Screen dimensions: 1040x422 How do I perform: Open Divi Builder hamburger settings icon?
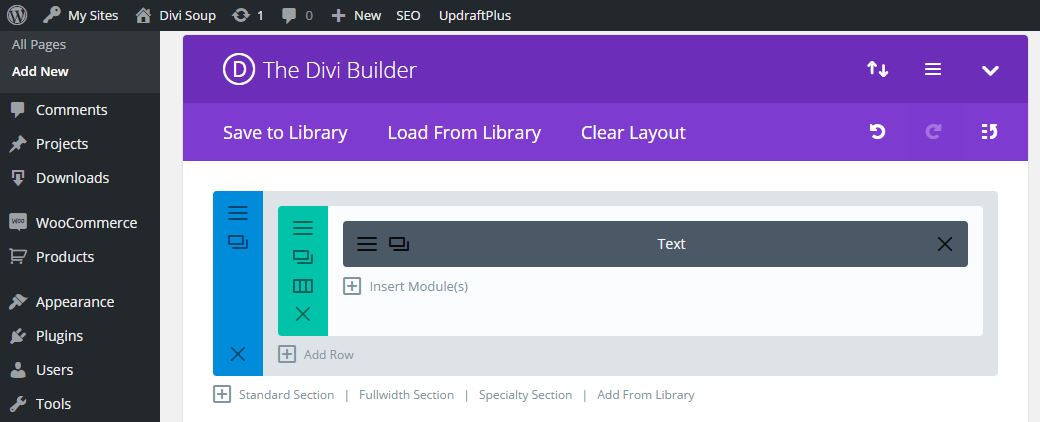[x=933, y=69]
